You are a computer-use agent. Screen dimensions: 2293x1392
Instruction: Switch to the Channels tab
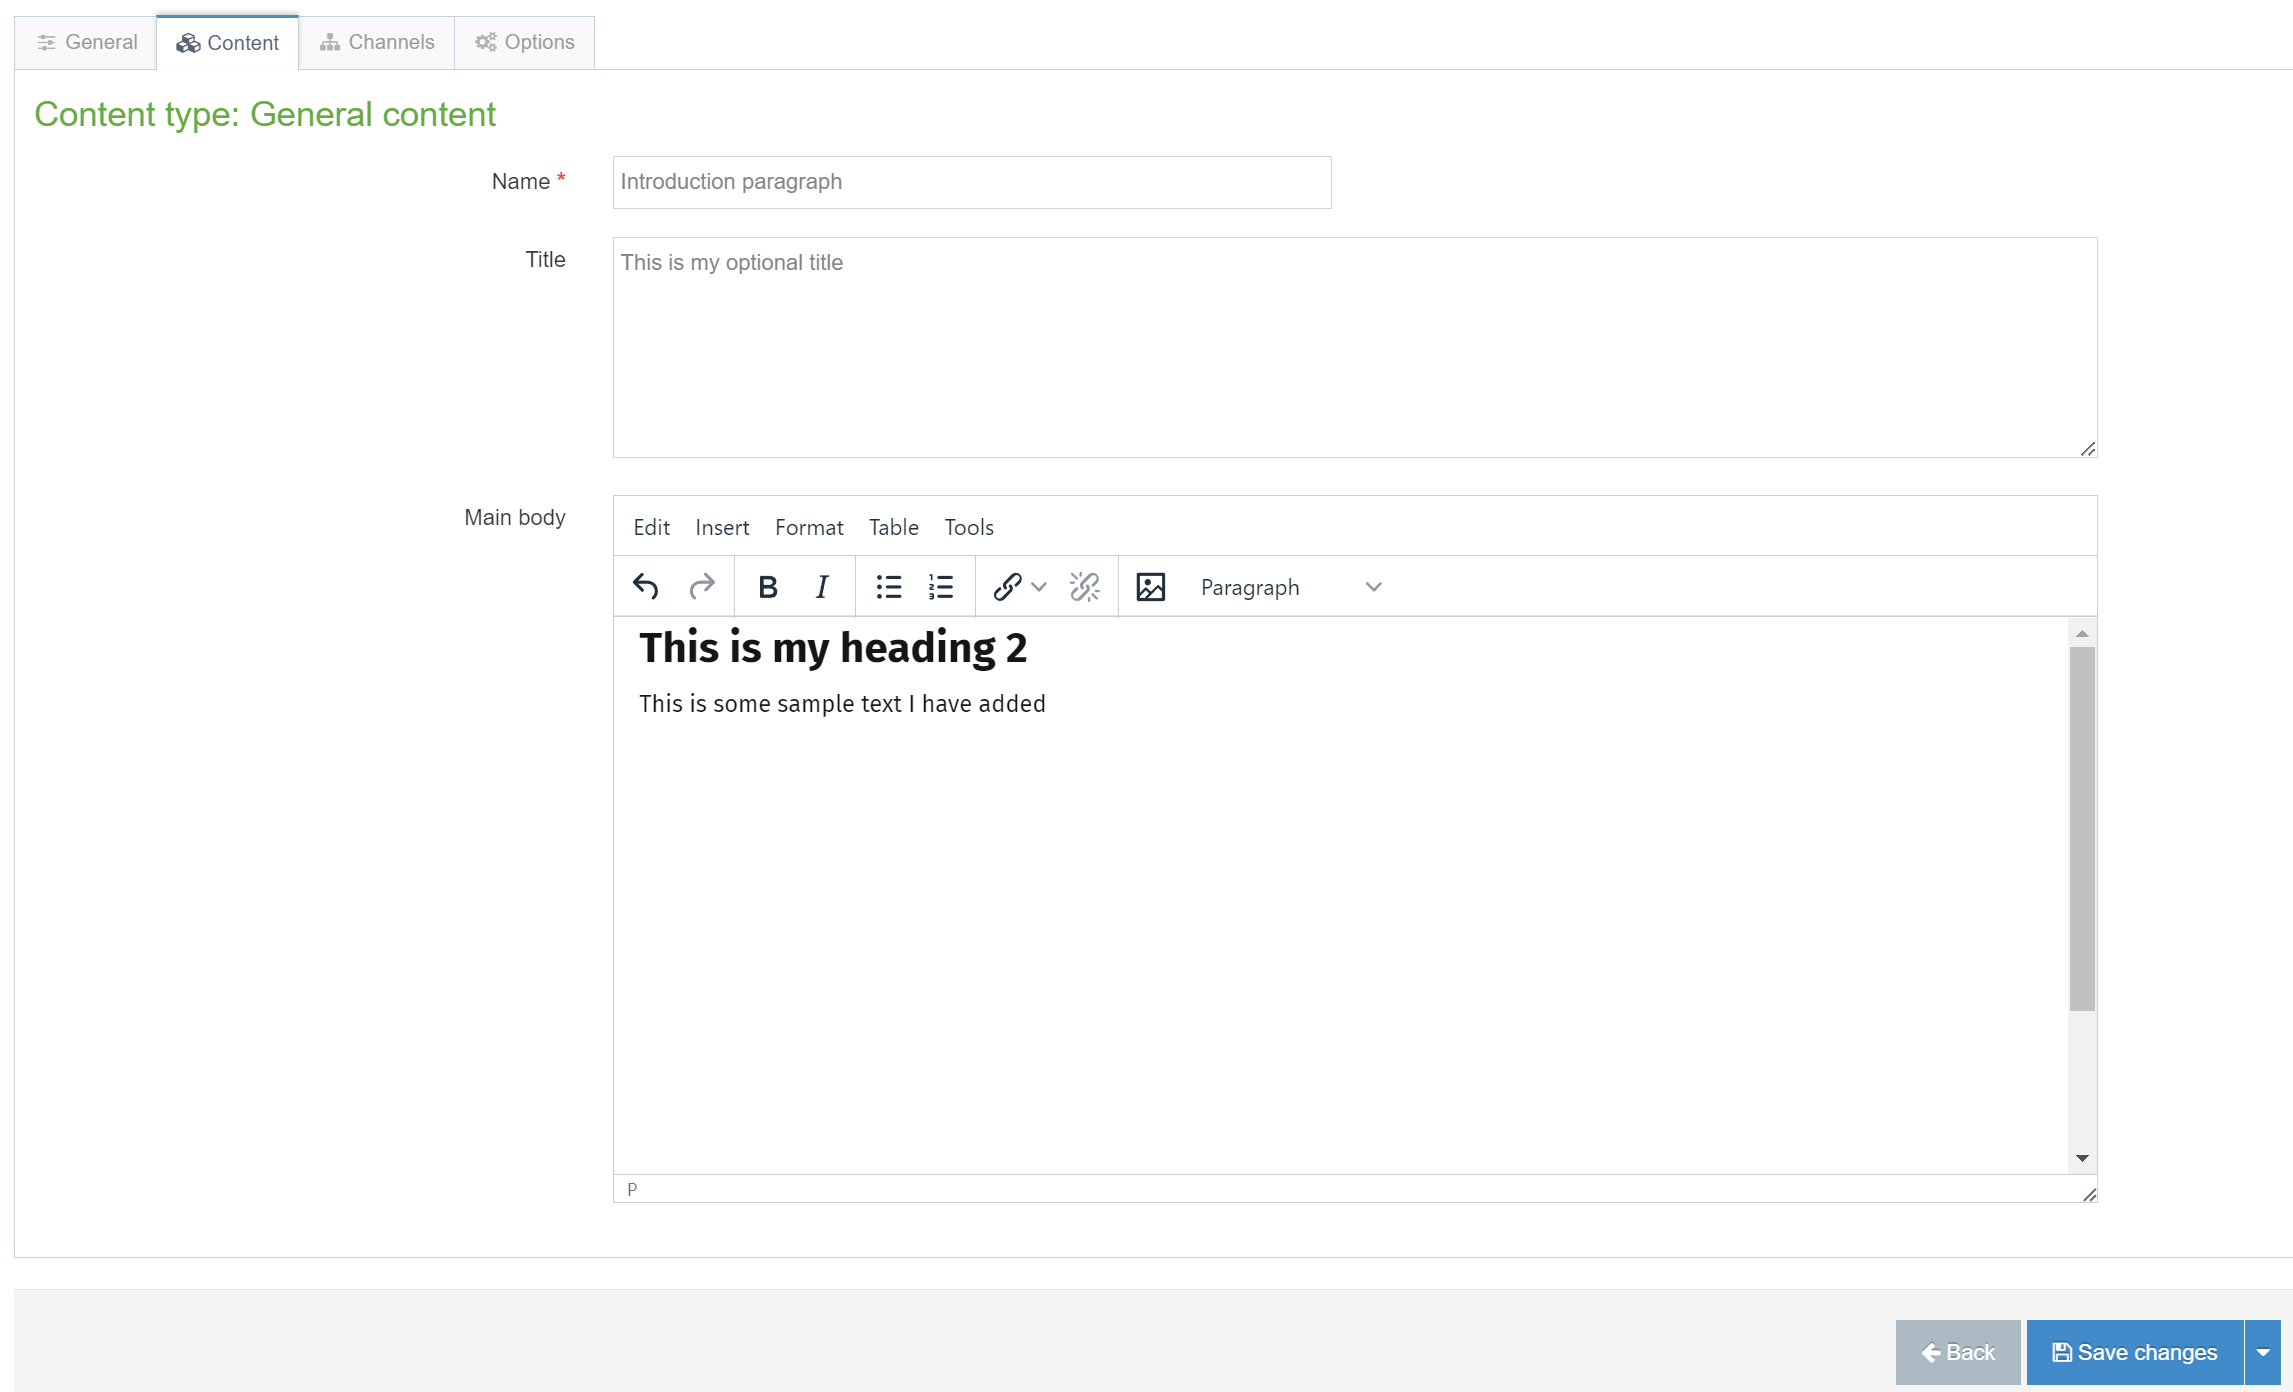coord(377,42)
